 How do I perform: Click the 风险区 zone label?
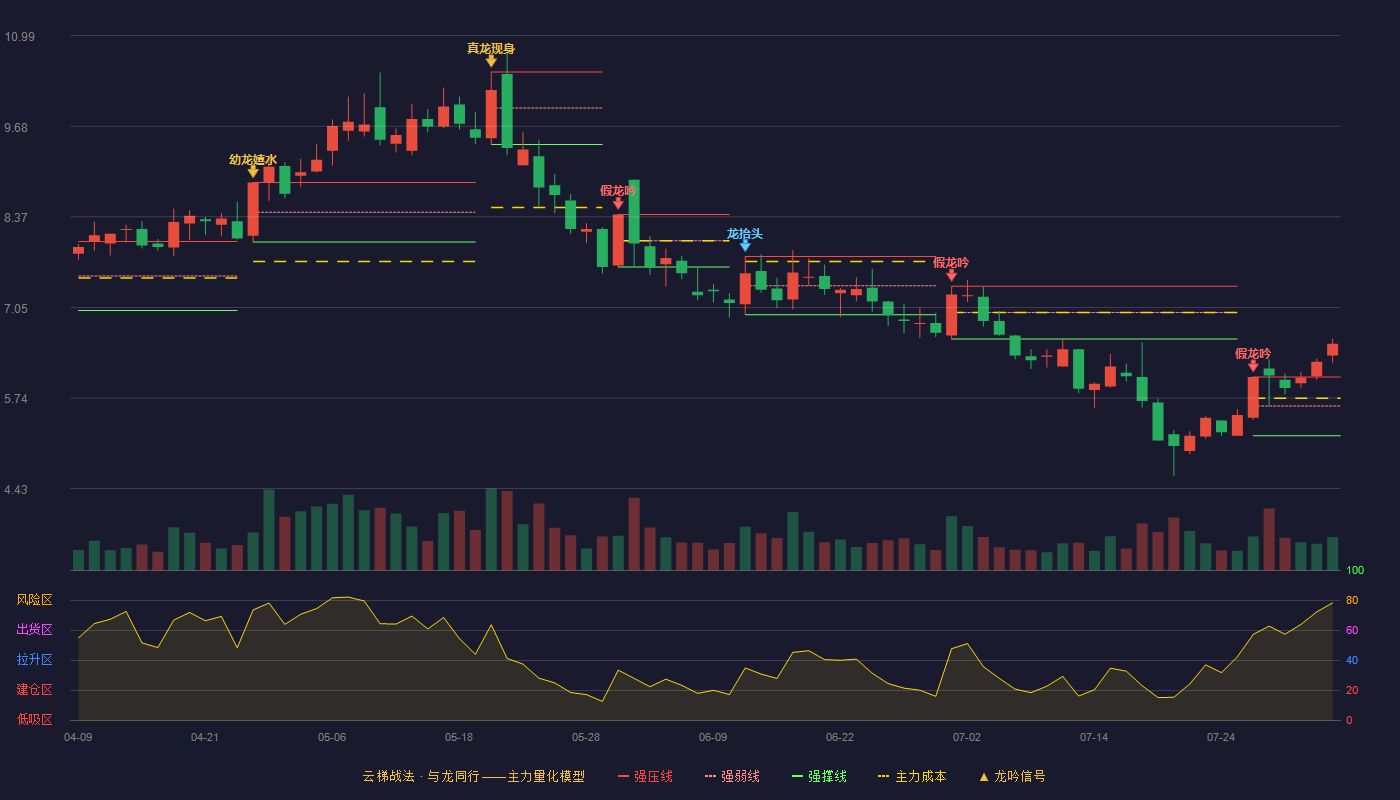click(x=34, y=600)
